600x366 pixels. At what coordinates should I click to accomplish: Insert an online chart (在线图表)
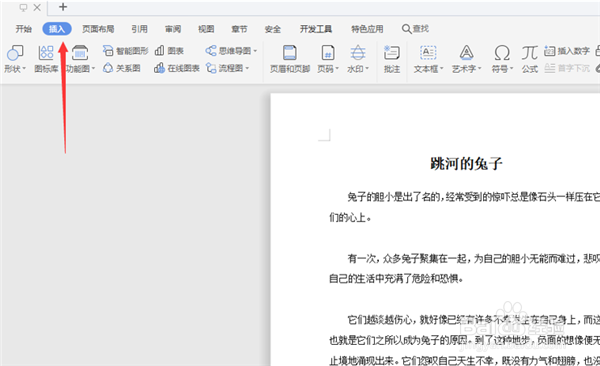click(177, 68)
